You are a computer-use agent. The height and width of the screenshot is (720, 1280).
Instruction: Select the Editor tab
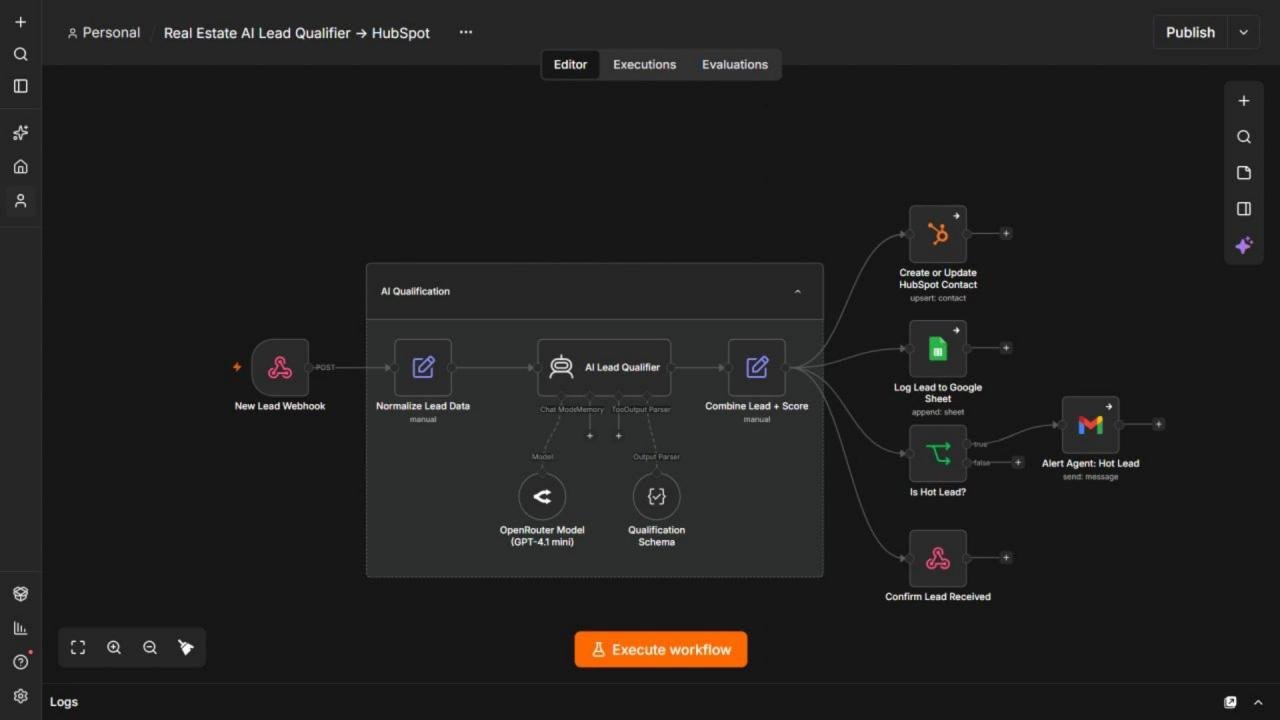pyautogui.click(x=571, y=64)
